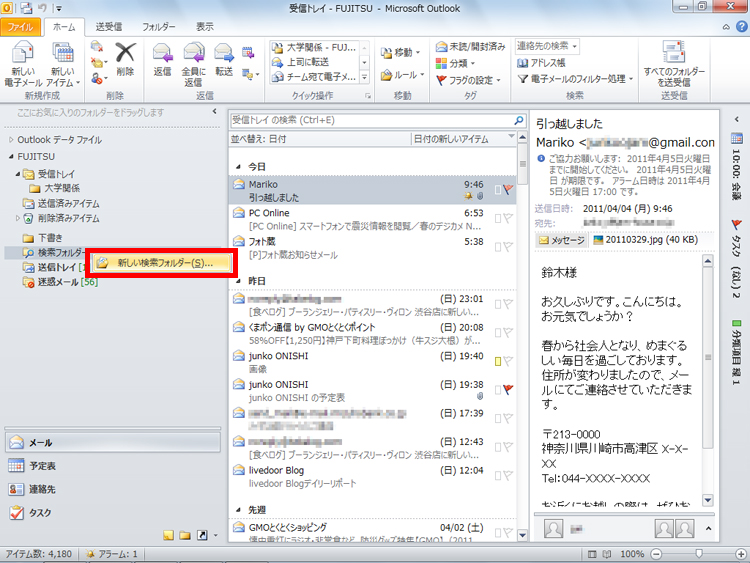Image resolution: width=750 pixels, height=563 pixels.
Task: Click the Outlook help question mark icon
Action: (741, 27)
